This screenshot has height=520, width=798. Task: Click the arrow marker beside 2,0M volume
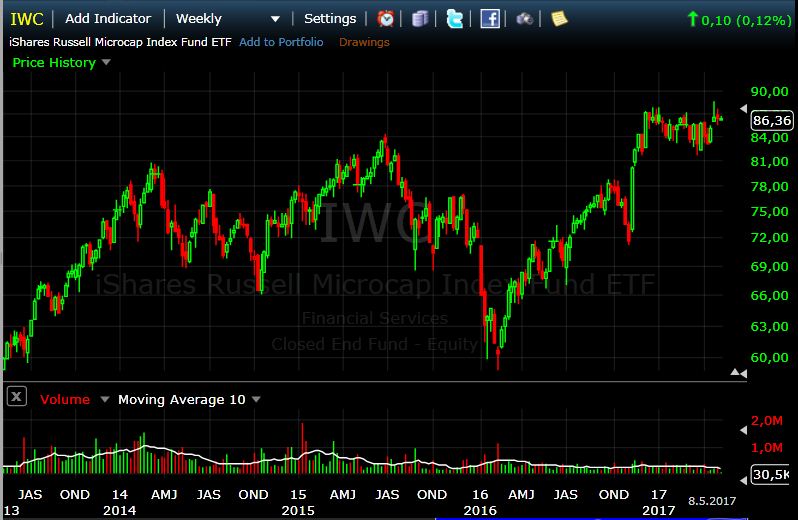[x=743, y=430]
